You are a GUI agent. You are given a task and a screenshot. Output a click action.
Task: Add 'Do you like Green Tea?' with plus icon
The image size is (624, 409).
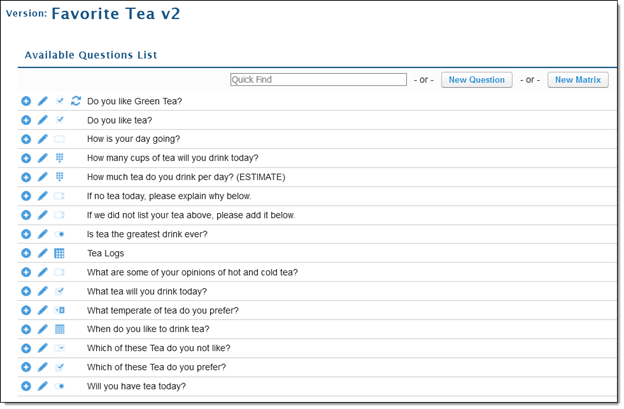[x=26, y=101]
